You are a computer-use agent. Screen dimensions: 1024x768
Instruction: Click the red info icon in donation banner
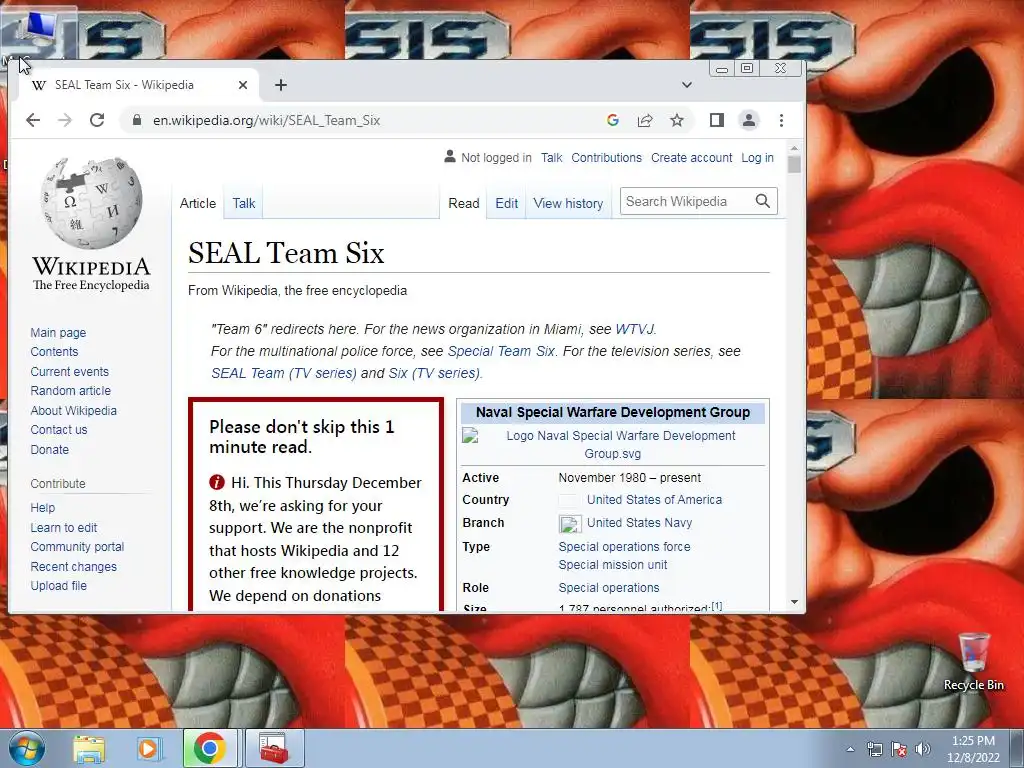(x=217, y=483)
